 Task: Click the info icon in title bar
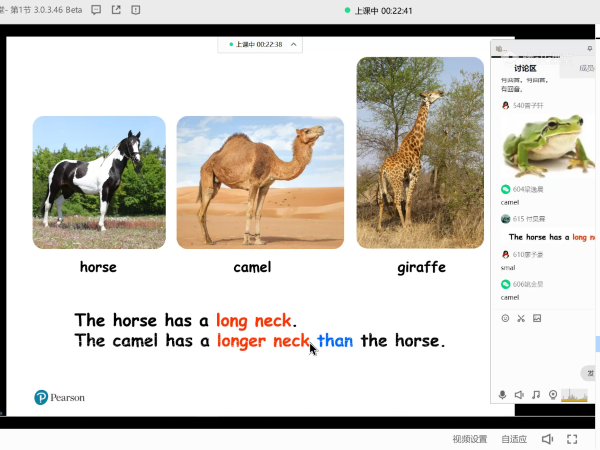[138, 10]
